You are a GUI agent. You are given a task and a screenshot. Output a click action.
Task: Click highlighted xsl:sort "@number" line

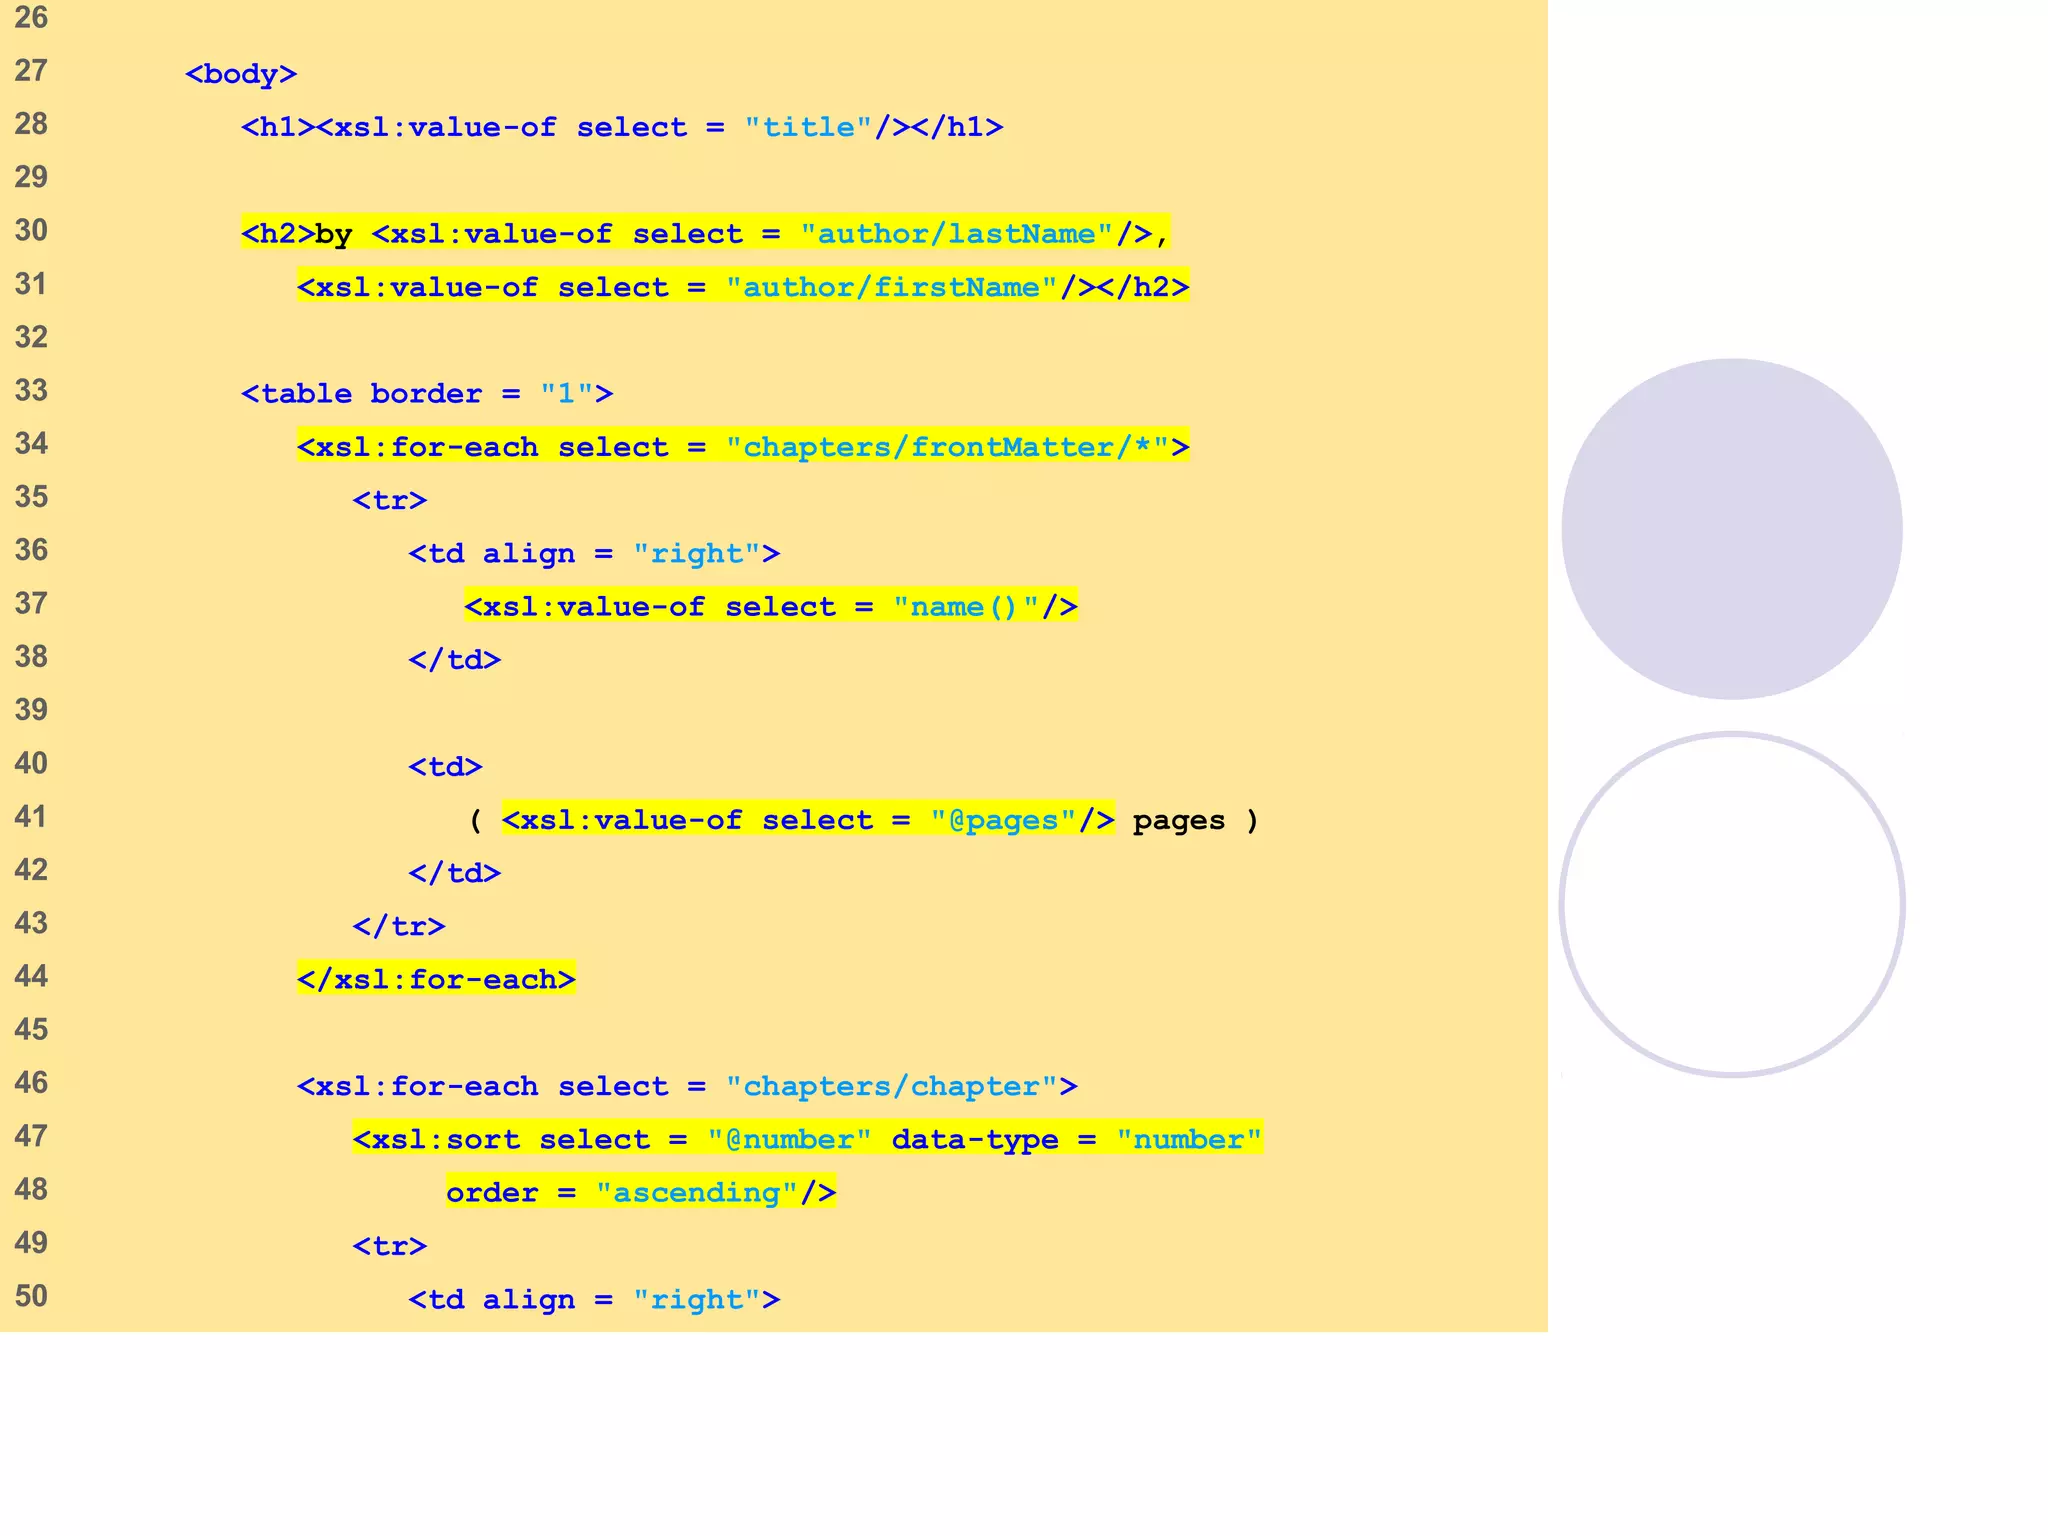(x=808, y=1139)
